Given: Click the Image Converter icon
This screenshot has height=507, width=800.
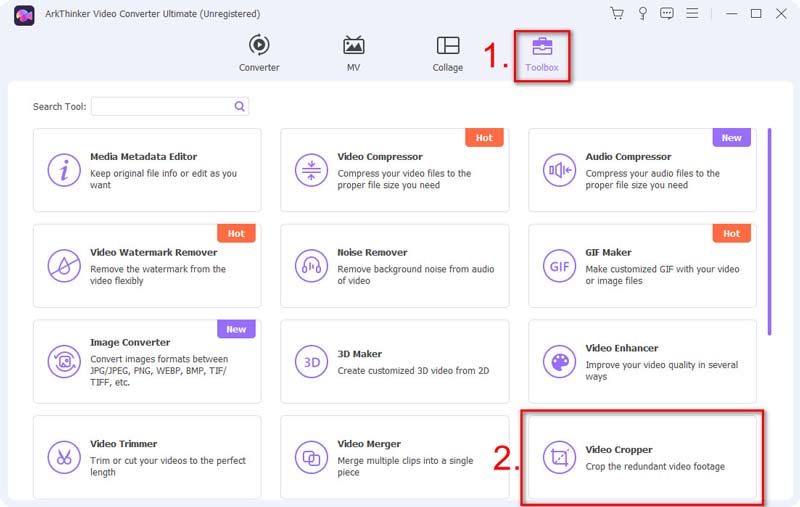Looking at the screenshot, I should (x=64, y=362).
